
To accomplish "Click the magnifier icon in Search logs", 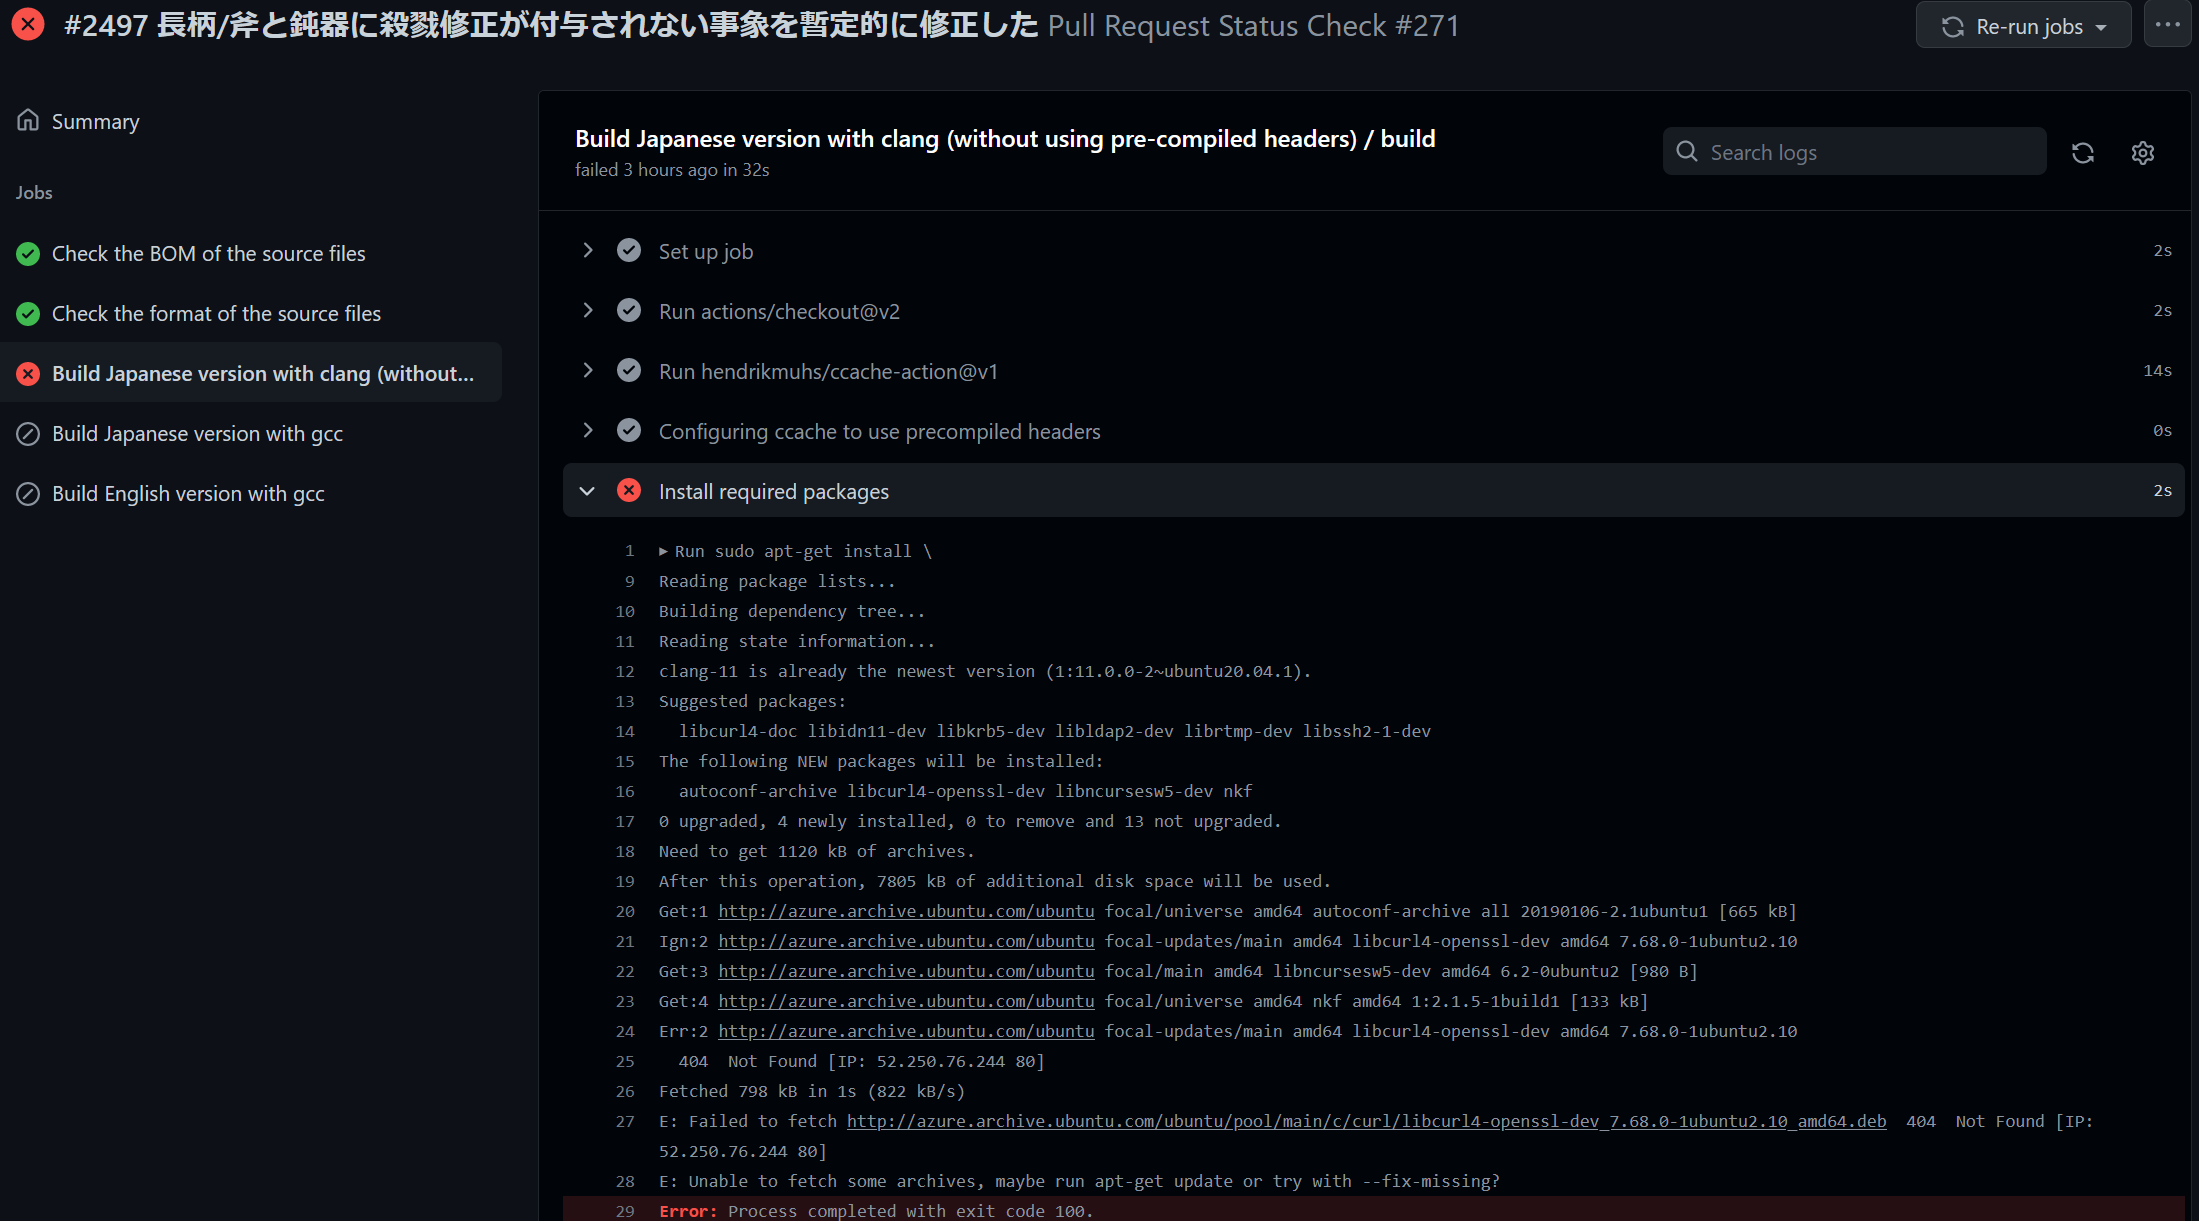I will pos(1687,152).
